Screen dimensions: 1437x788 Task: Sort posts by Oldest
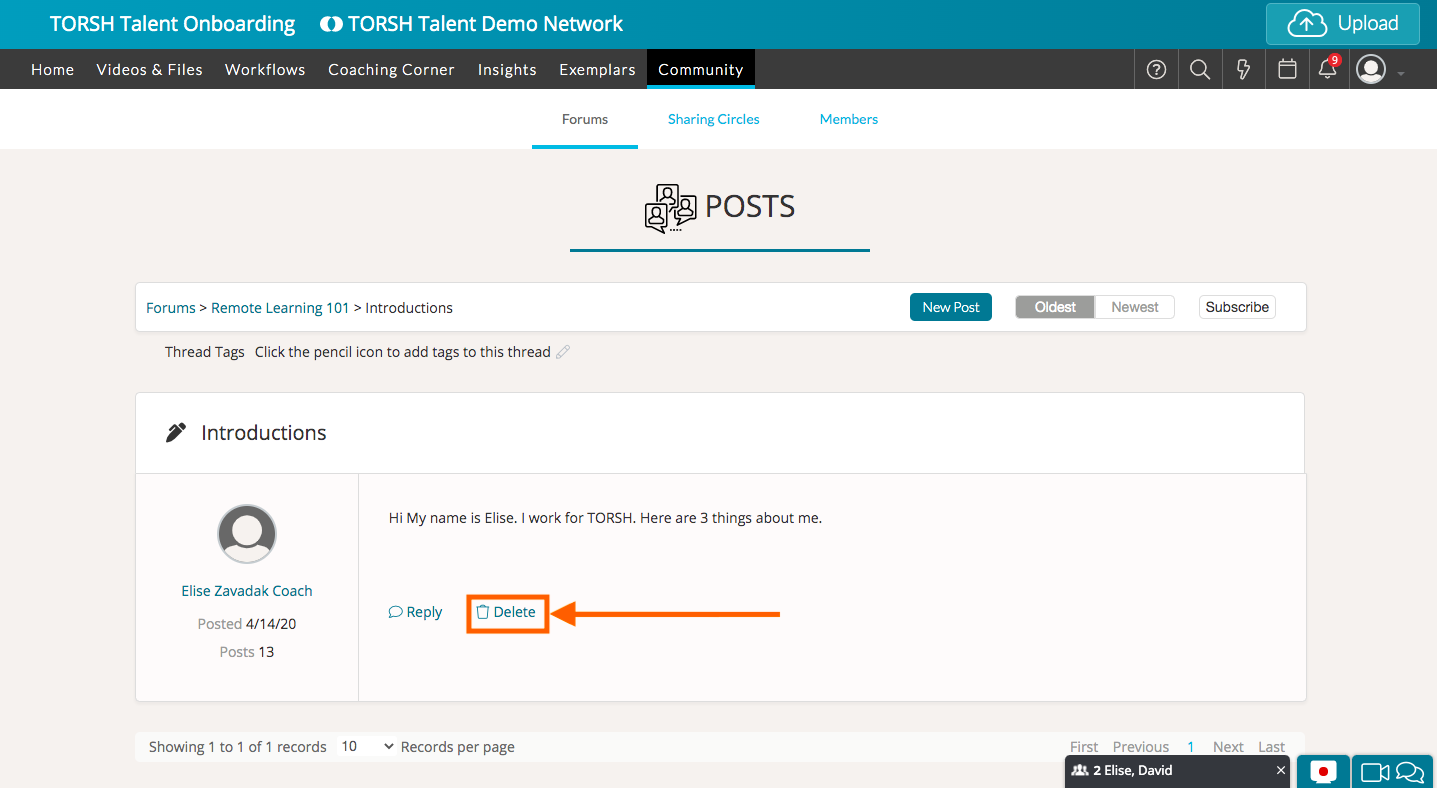1055,307
